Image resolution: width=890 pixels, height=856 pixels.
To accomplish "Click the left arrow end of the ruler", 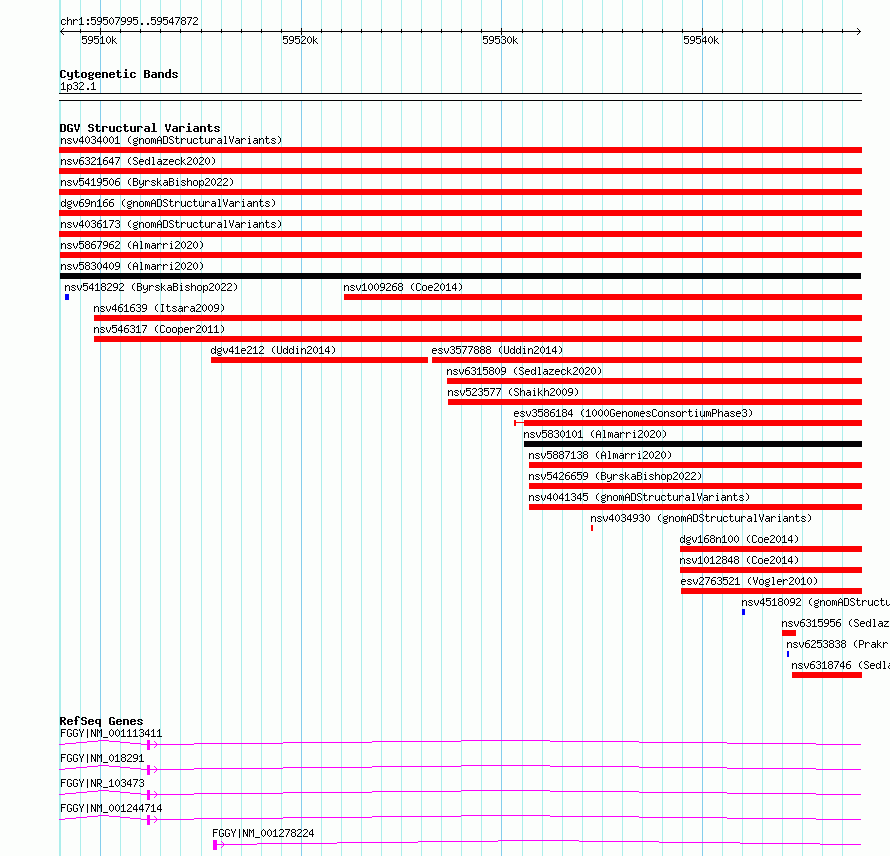I will coord(62,32).
